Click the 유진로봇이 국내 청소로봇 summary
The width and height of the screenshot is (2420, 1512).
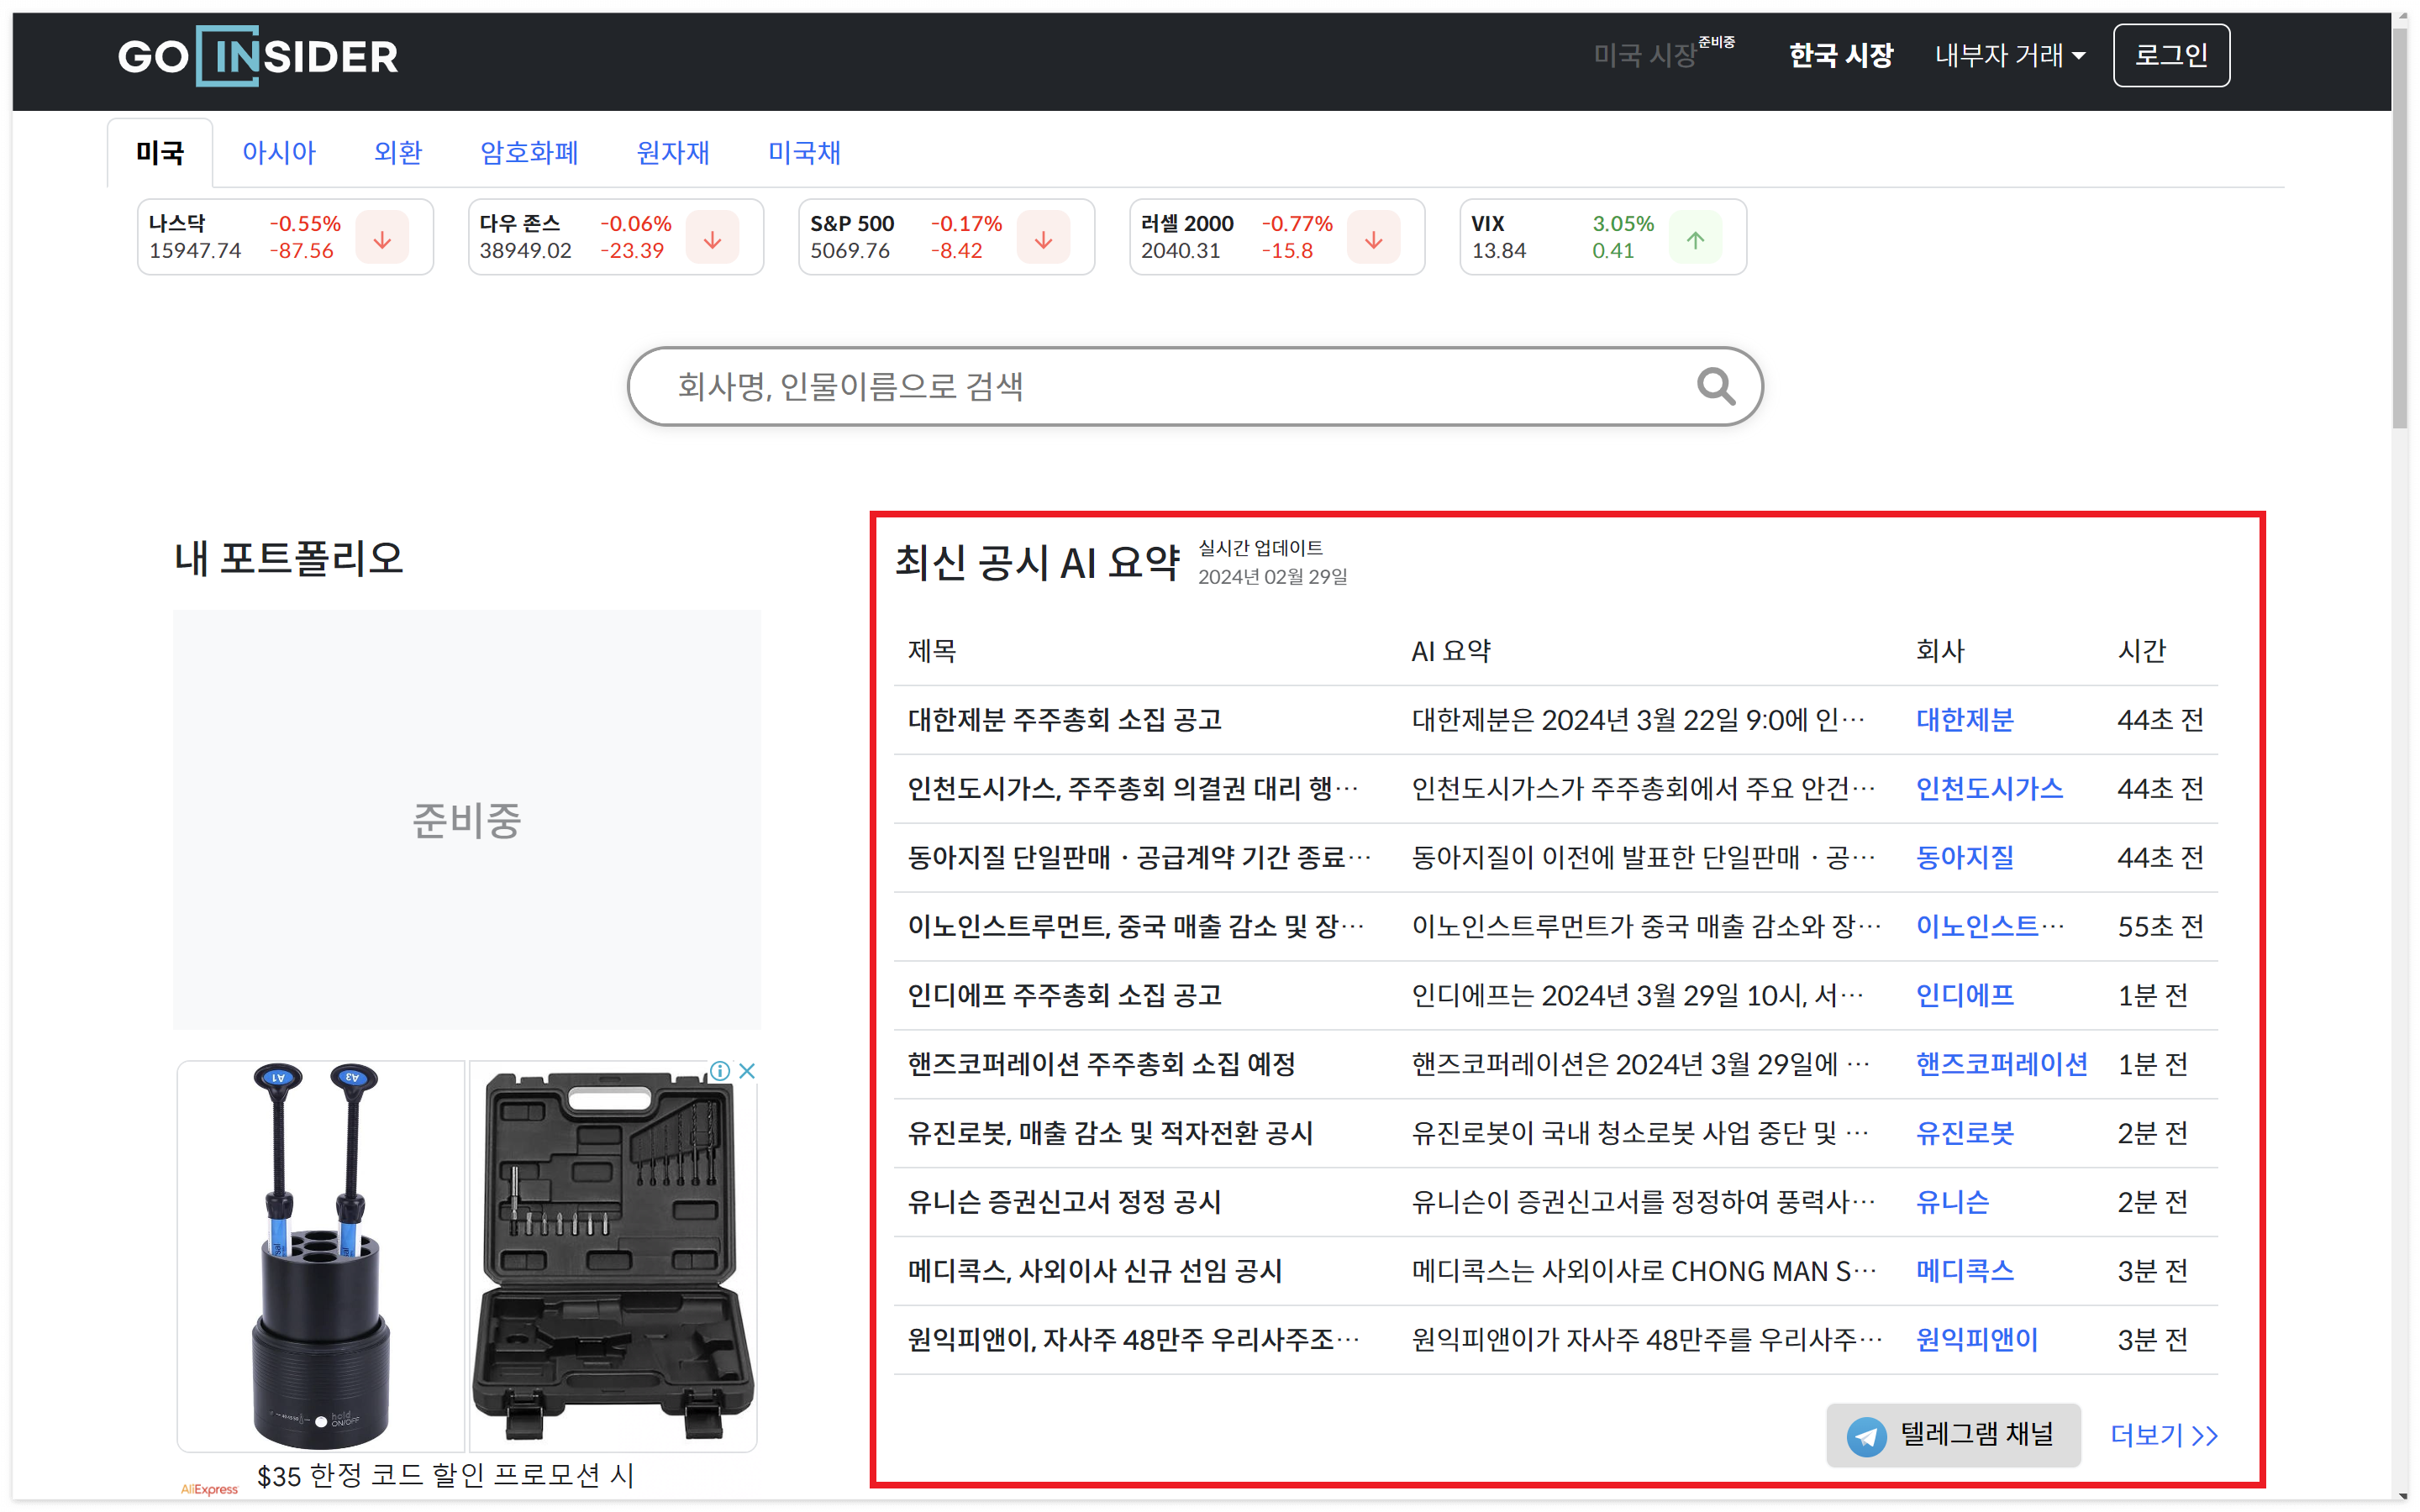[1640, 1134]
